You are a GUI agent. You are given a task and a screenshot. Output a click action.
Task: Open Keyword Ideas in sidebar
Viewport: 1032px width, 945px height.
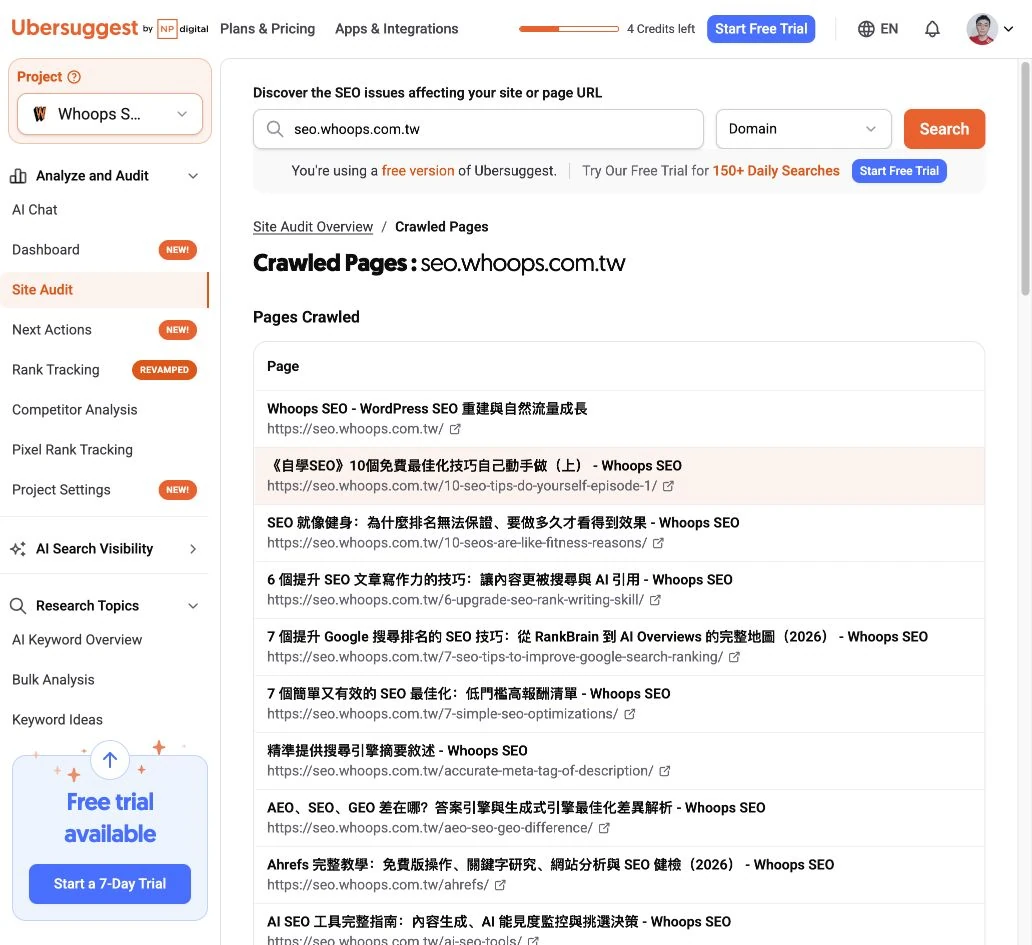(x=57, y=720)
